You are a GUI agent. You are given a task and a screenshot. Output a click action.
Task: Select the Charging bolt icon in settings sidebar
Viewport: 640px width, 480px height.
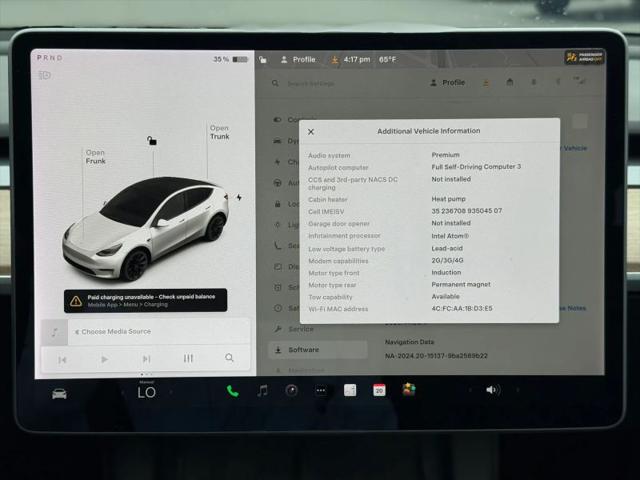278,162
